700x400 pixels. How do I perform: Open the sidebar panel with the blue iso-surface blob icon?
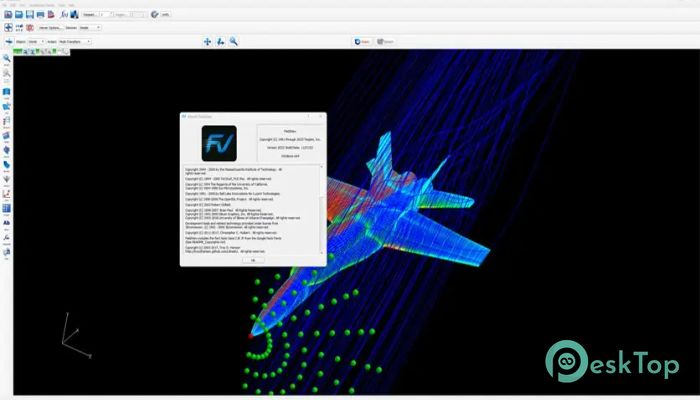[6, 150]
